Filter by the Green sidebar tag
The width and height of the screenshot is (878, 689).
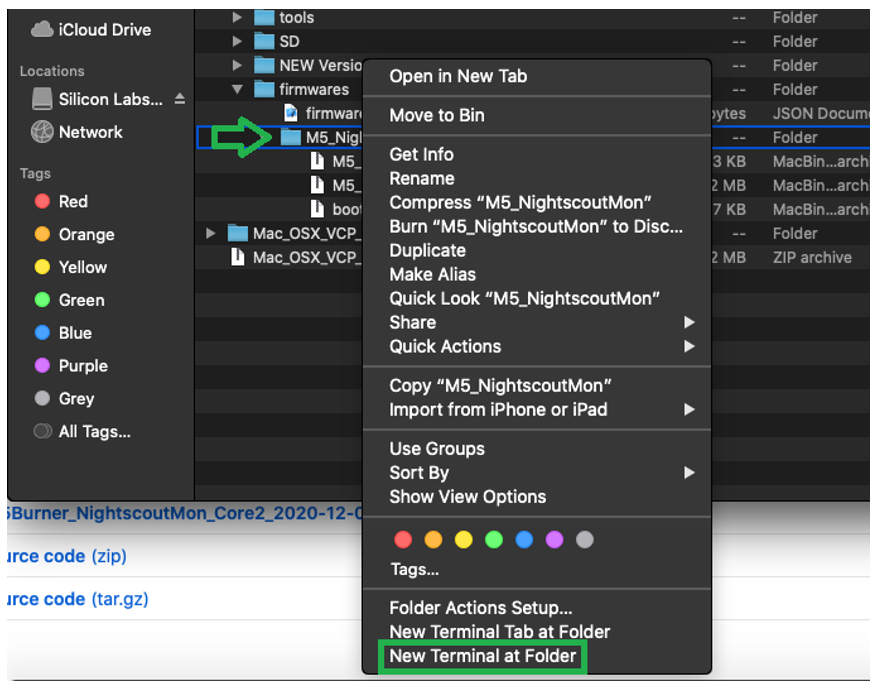69,300
